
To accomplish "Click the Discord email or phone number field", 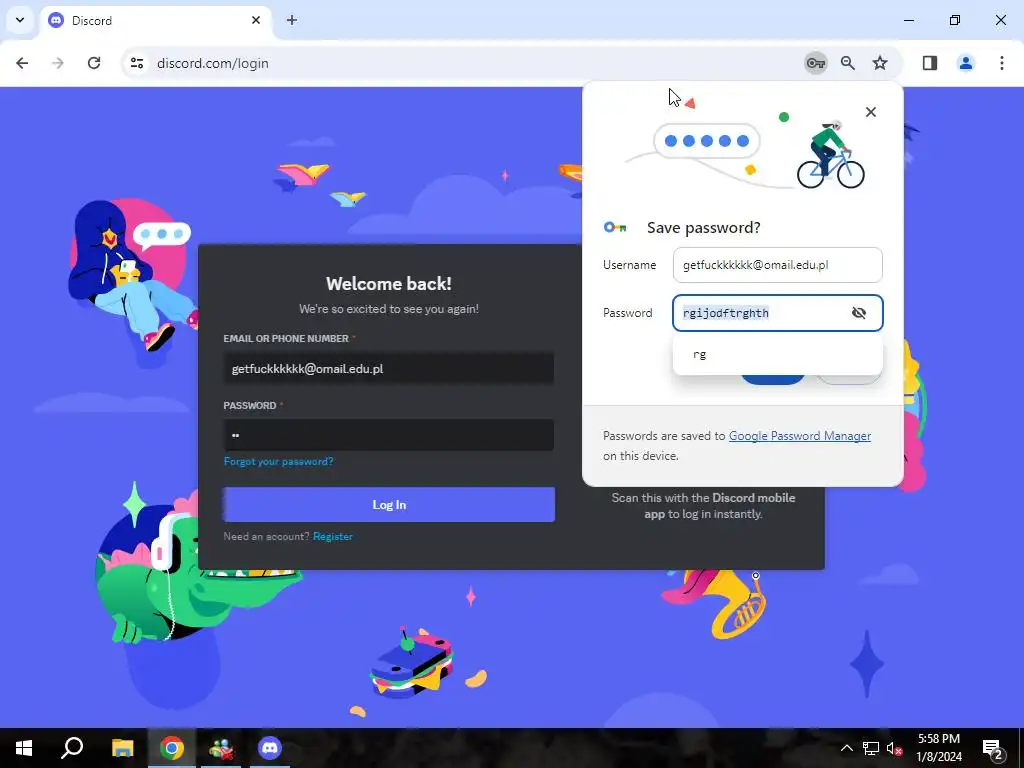I will point(389,368).
